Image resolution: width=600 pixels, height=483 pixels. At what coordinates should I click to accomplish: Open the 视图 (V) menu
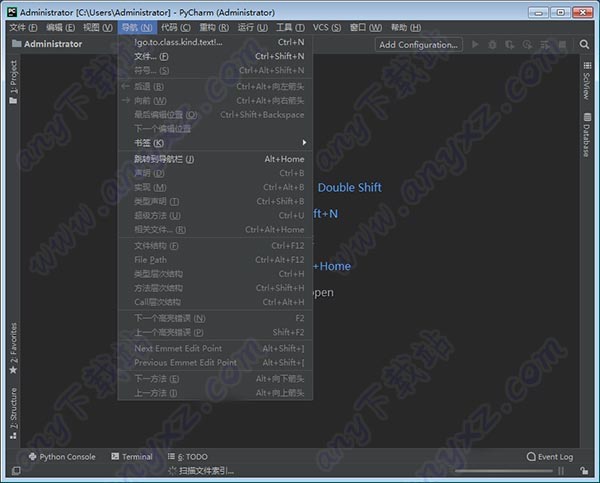[x=98, y=28]
